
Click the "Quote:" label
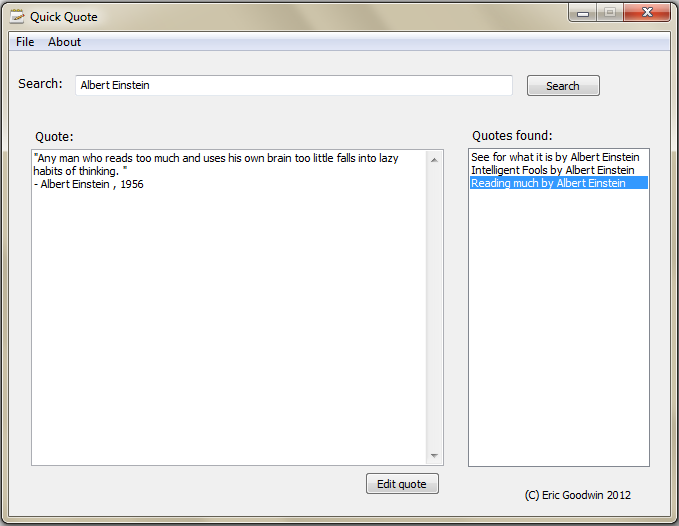pyautogui.click(x=54, y=137)
